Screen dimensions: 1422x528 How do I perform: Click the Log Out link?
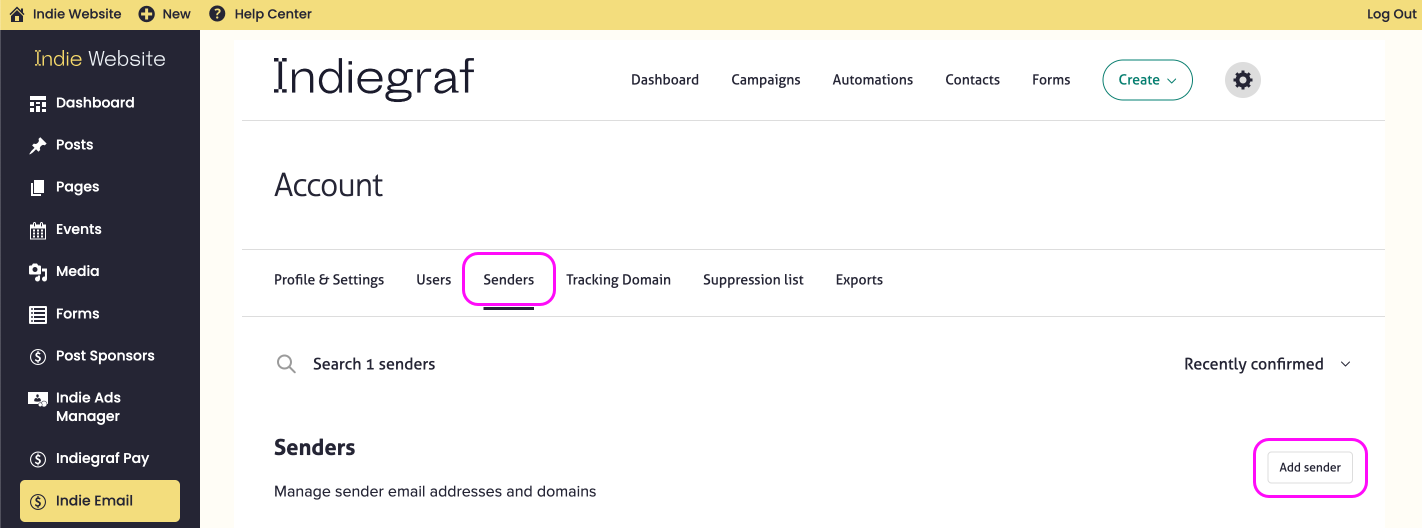point(1391,14)
